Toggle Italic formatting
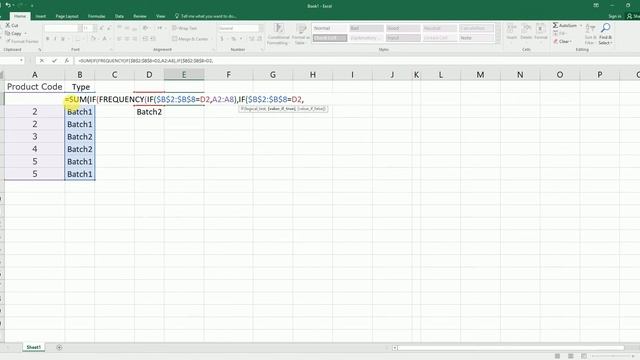The height and width of the screenshot is (360, 640). click(55, 39)
